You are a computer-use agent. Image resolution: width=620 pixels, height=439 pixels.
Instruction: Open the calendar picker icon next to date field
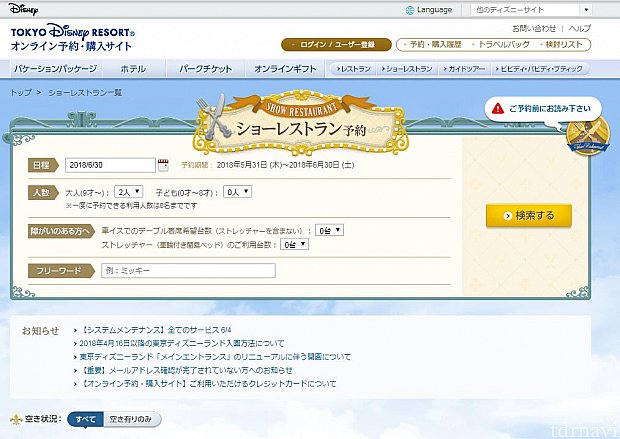tap(163, 165)
